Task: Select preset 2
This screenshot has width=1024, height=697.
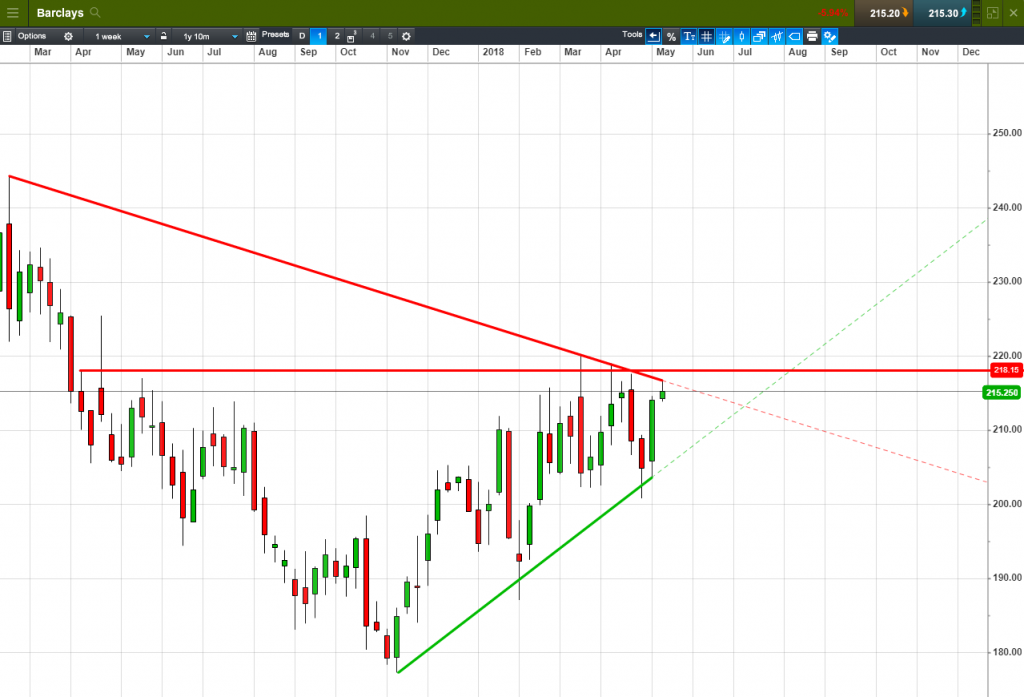Action: (337, 37)
